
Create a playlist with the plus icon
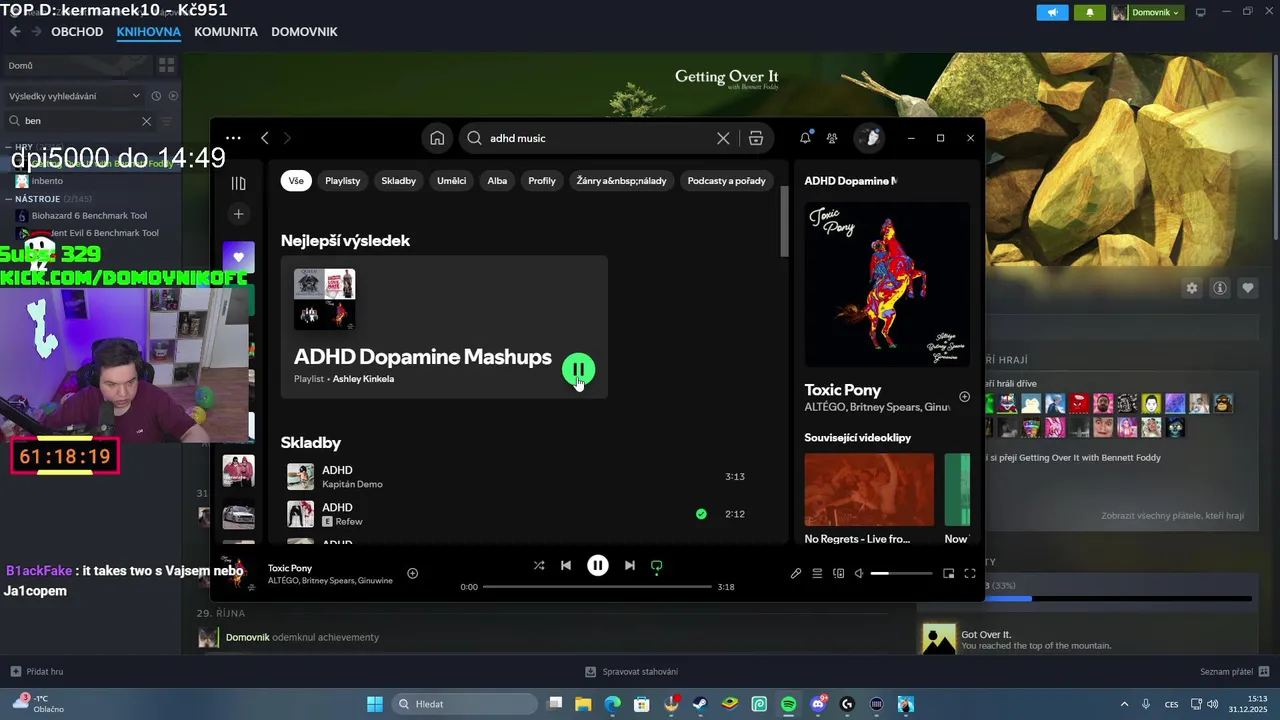(x=238, y=214)
